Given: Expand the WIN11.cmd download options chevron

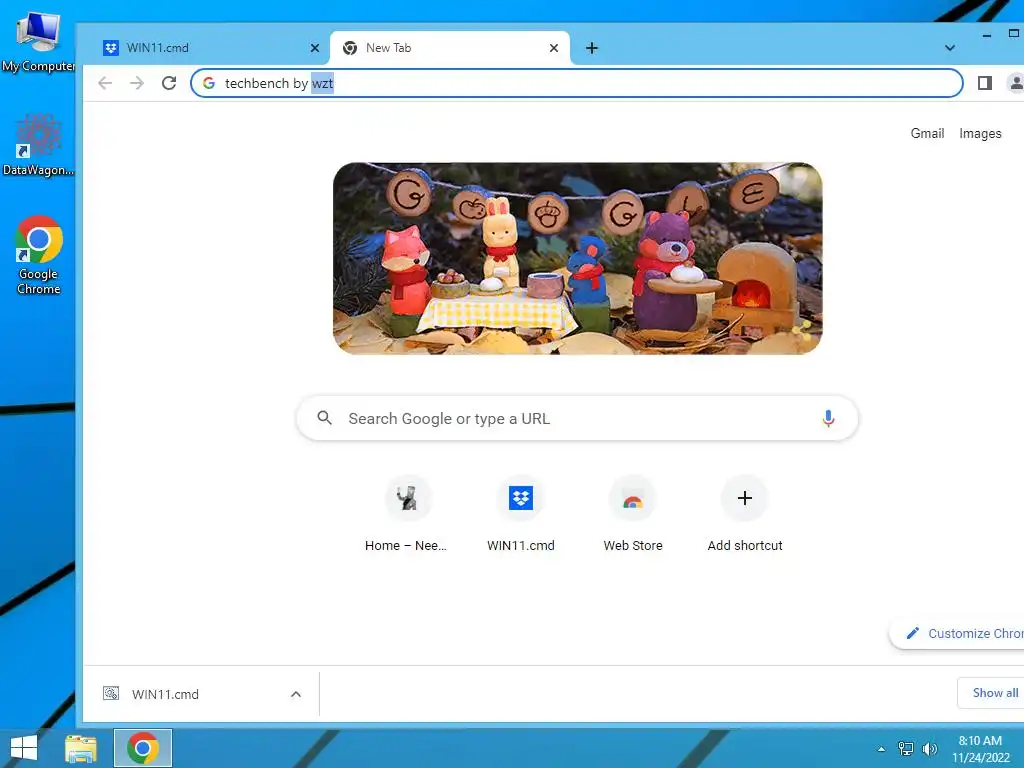Looking at the screenshot, I should pos(296,694).
